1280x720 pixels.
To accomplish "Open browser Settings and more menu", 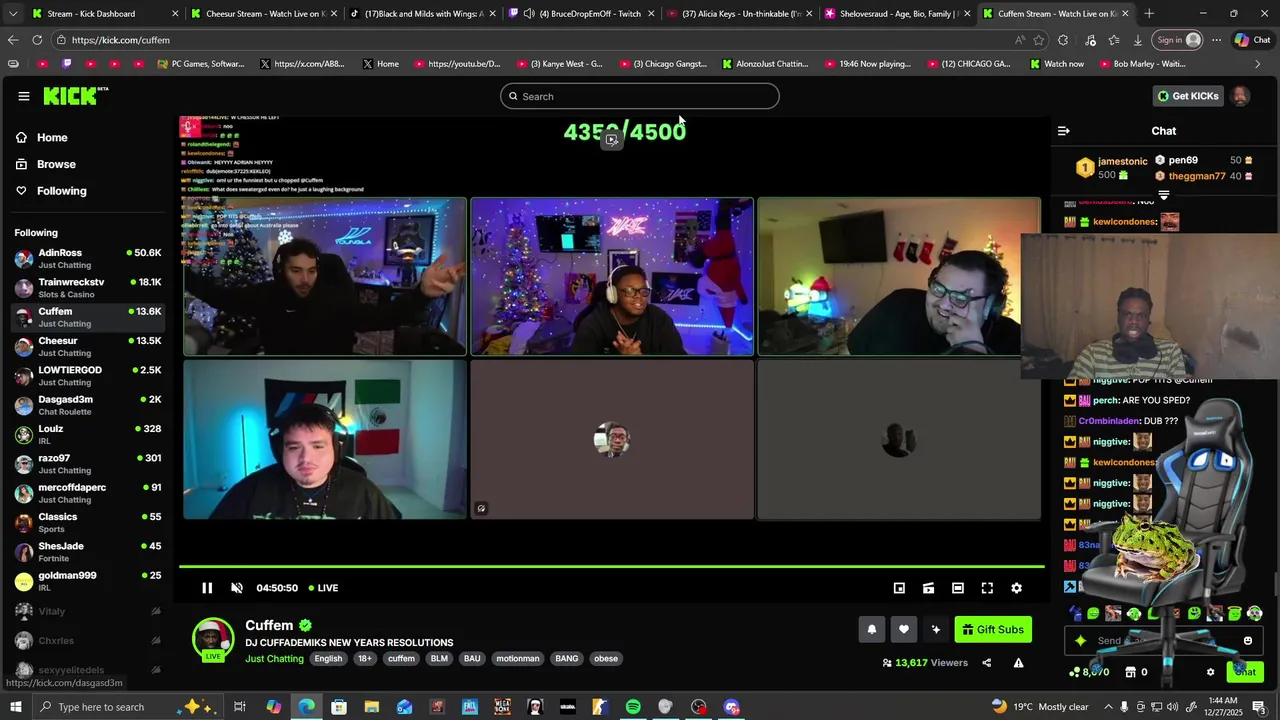I will pos(1216,40).
